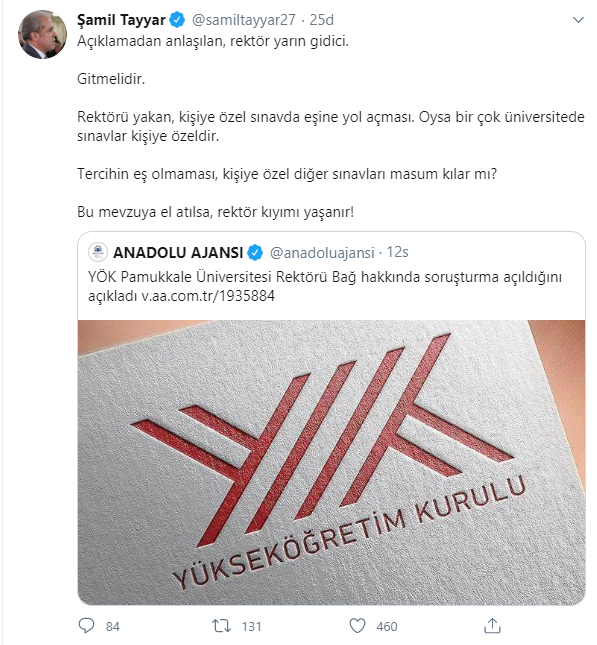Like the tweet with the heart icon
This screenshot has width=597, height=645.
(x=357, y=626)
